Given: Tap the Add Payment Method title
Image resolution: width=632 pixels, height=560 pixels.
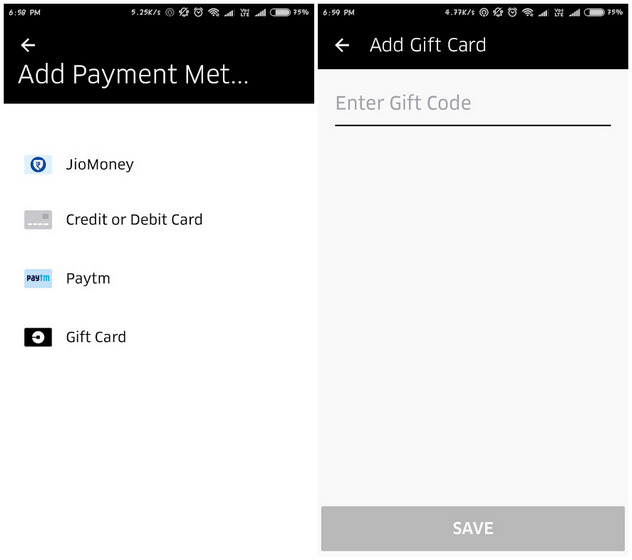Looking at the screenshot, I should [133, 75].
